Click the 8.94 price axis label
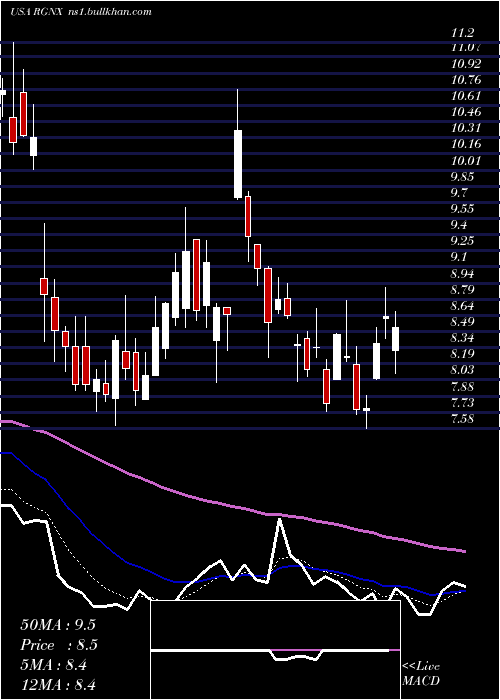Viewport: 500px width, 700px height. click(x=462, y=273)
